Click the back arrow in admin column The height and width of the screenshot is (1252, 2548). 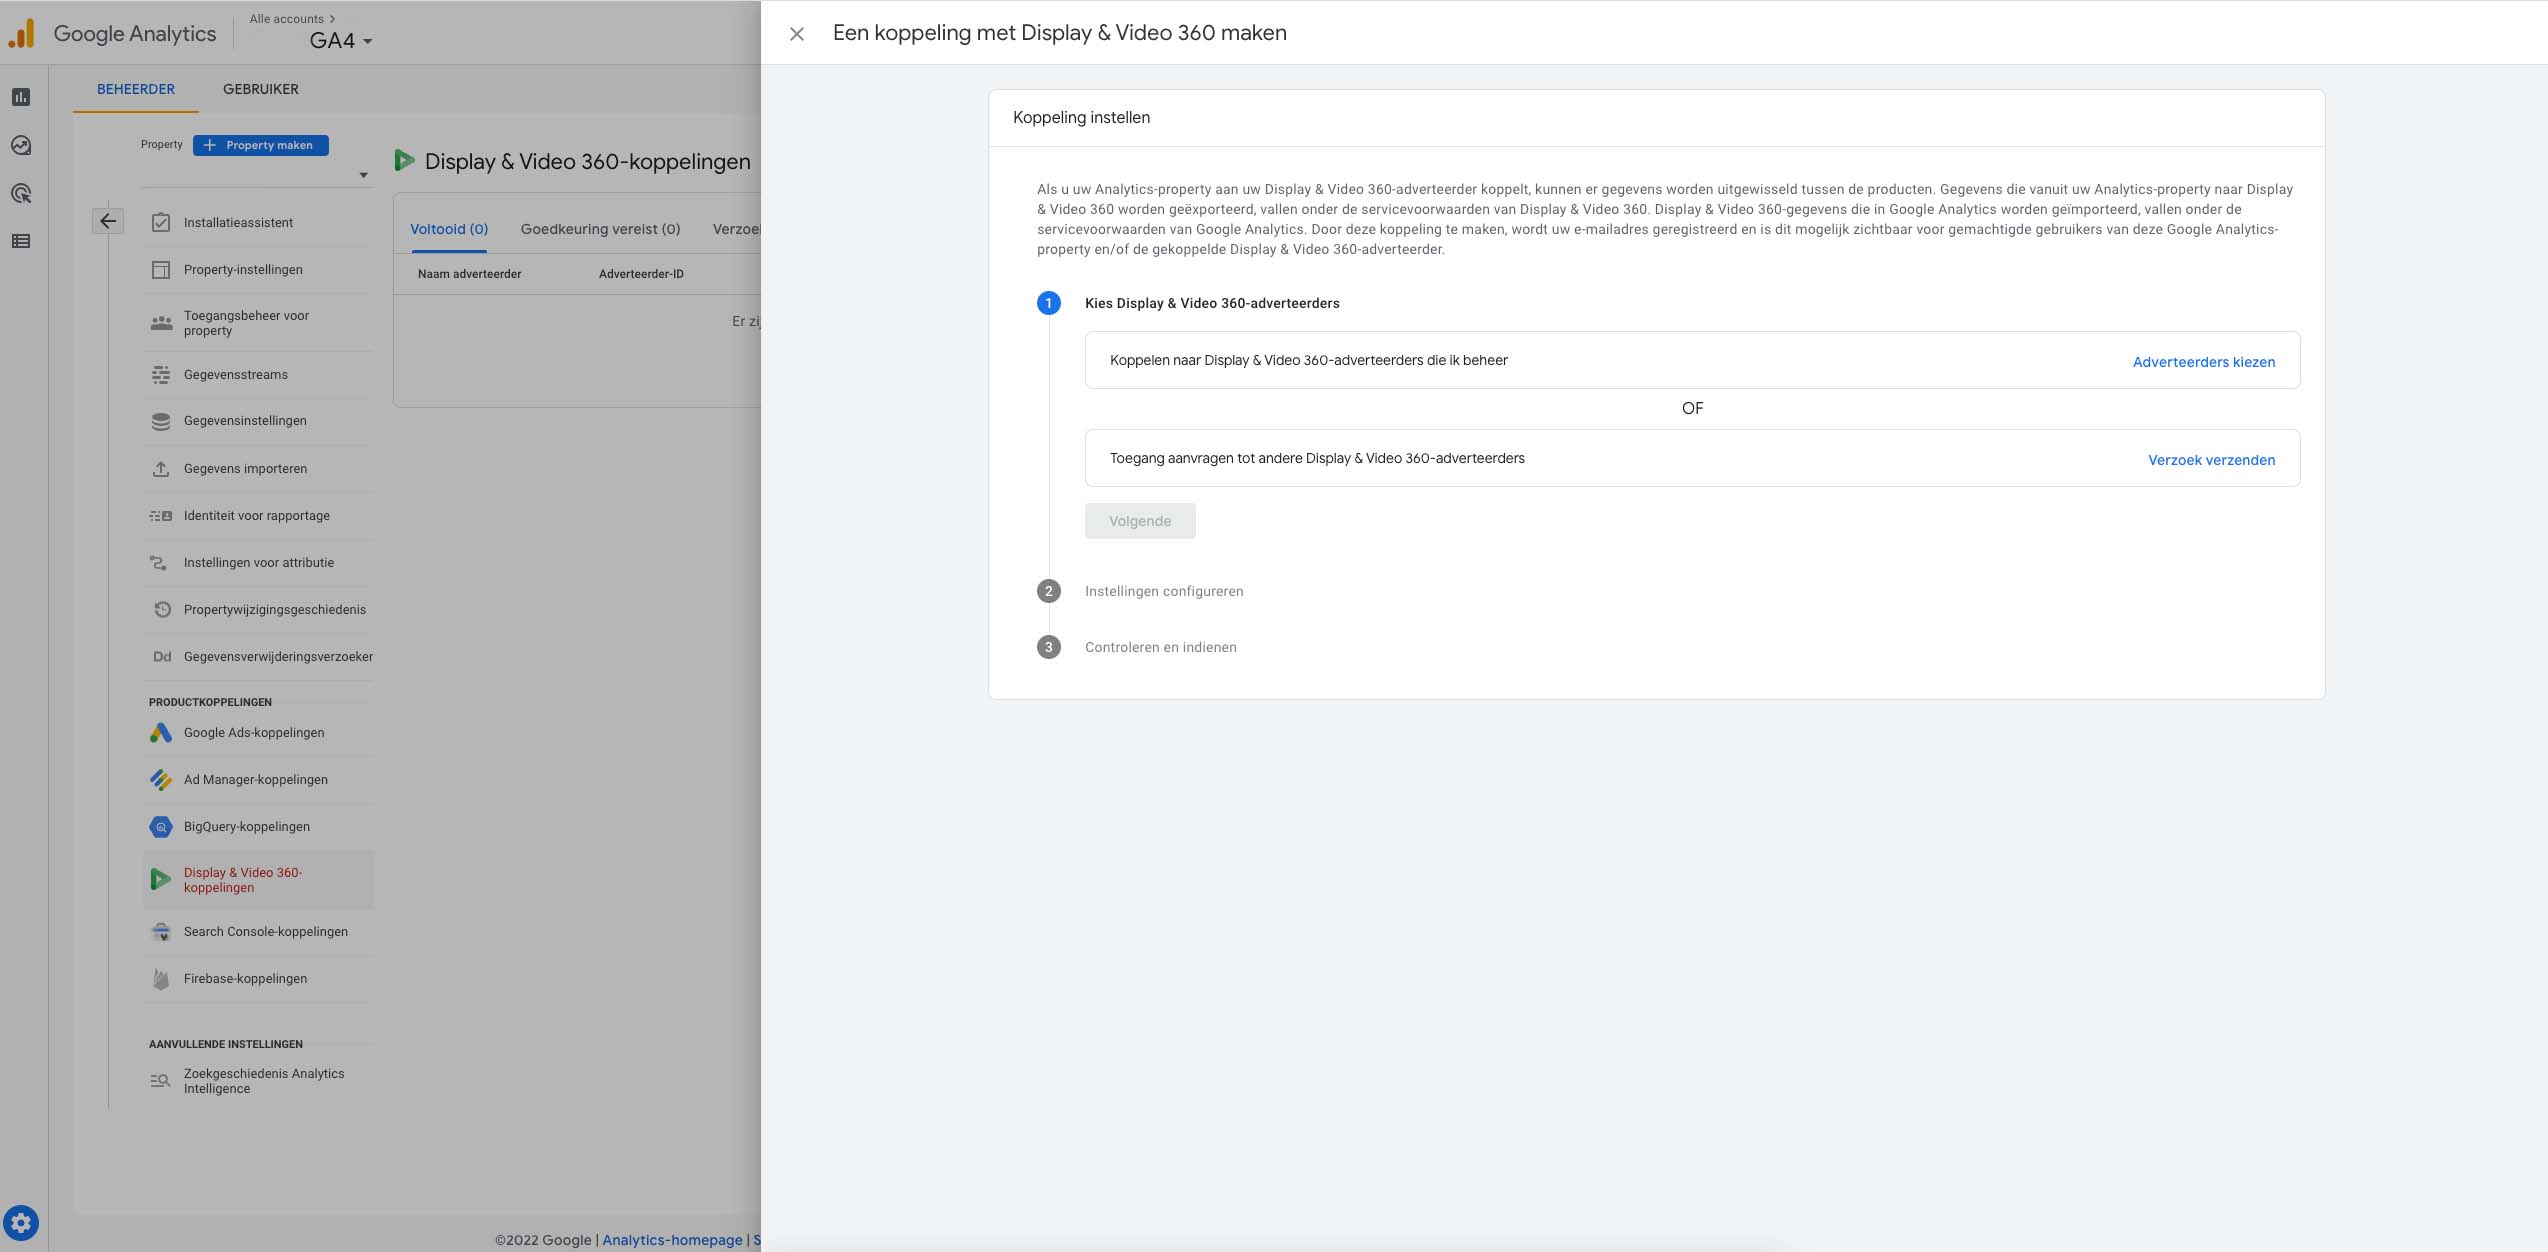(x=108, y=221)
